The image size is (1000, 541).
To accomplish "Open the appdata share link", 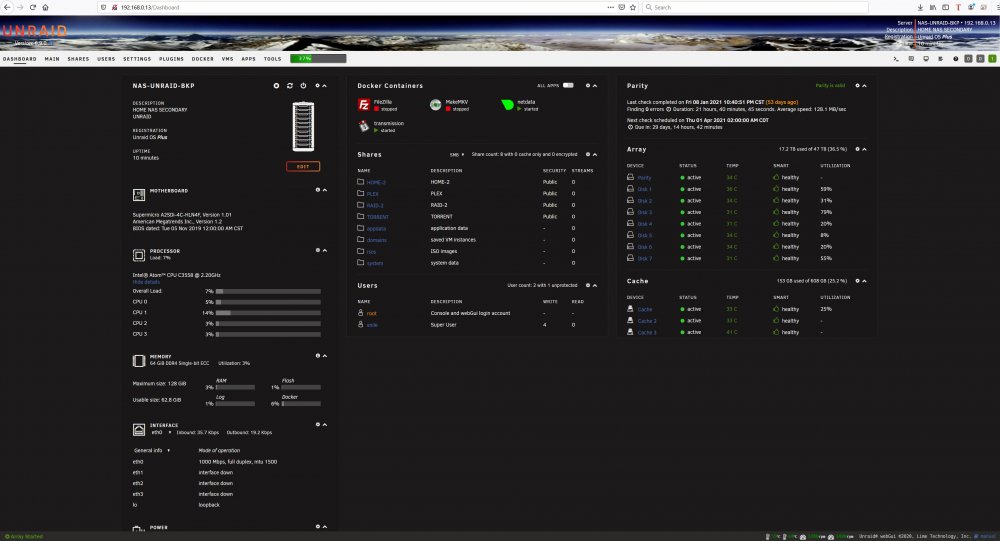I will coord(376,228).
